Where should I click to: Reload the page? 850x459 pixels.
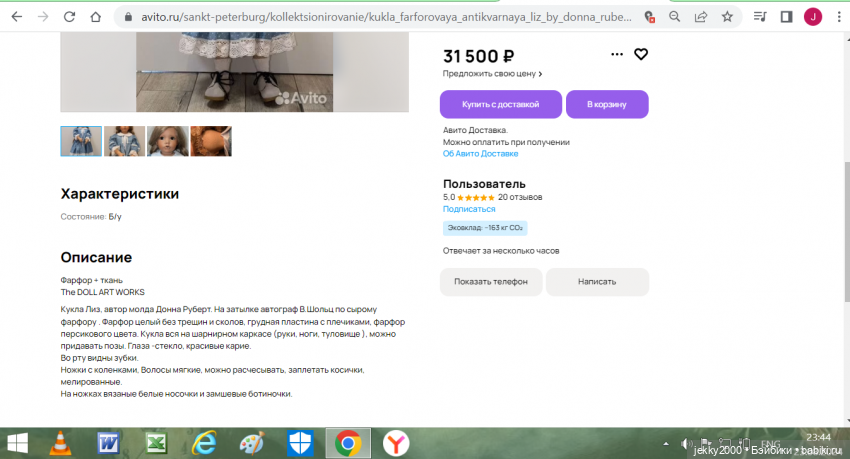(x=69, y=17)
